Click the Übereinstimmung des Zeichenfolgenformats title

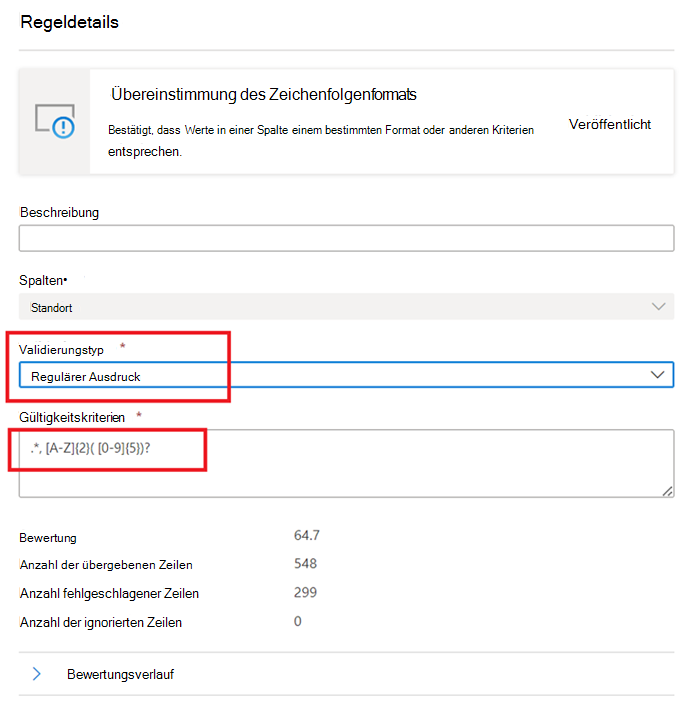264,95
